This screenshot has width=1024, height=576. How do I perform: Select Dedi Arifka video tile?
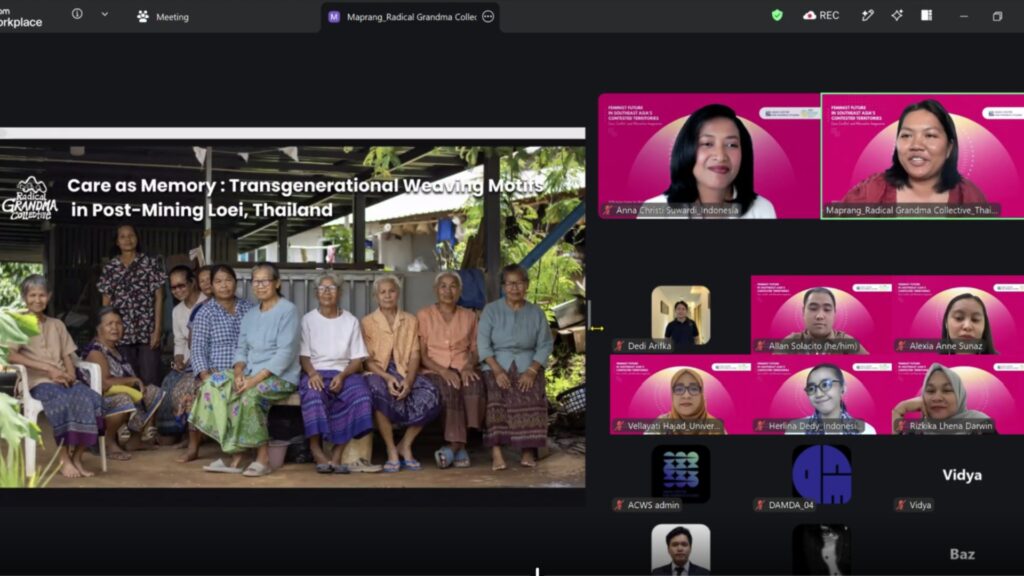(680, 315)
